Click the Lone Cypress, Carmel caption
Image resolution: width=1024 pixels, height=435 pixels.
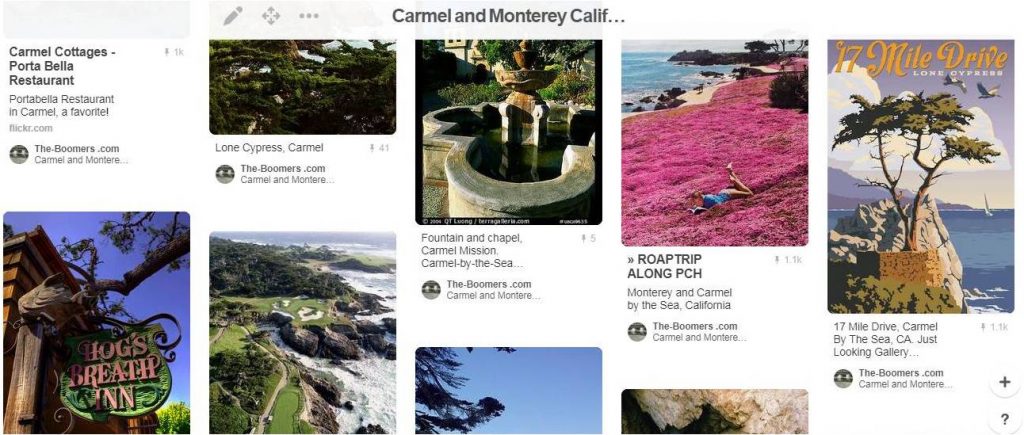tap(269, 148)
